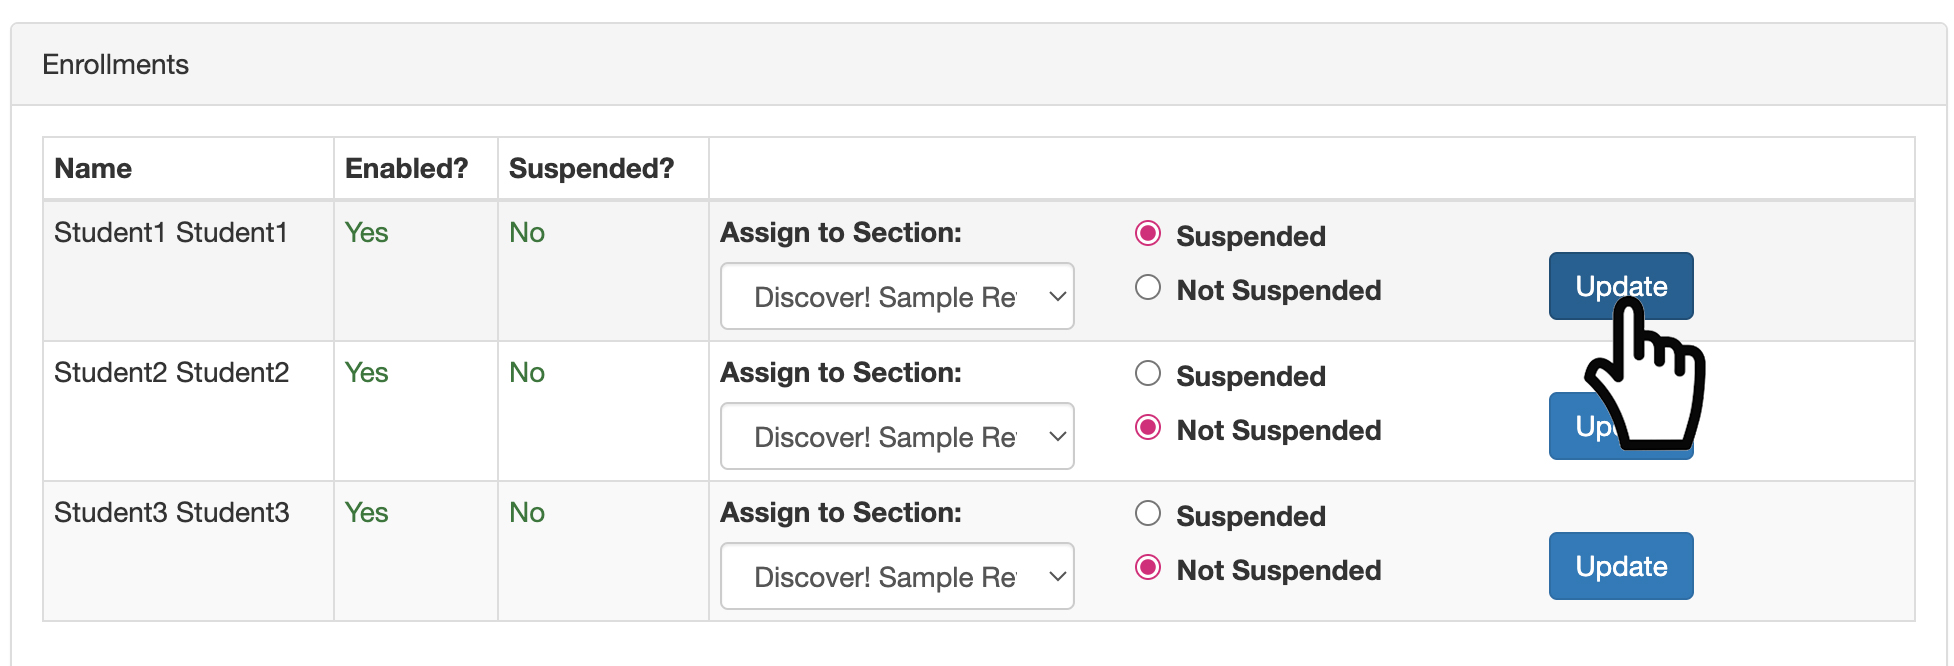Click the Enabled? column header
The width and height of the screenshot is (1954, 666).
pos(406,169)
